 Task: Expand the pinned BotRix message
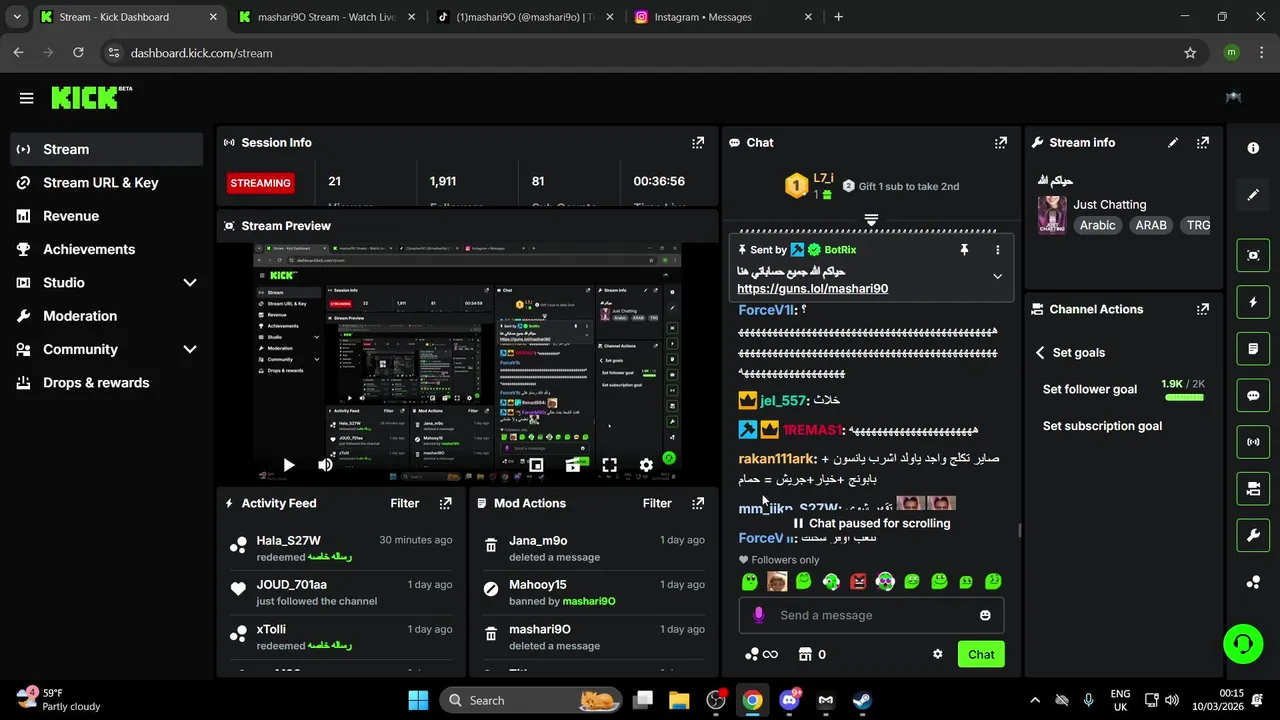coord(997,276)
